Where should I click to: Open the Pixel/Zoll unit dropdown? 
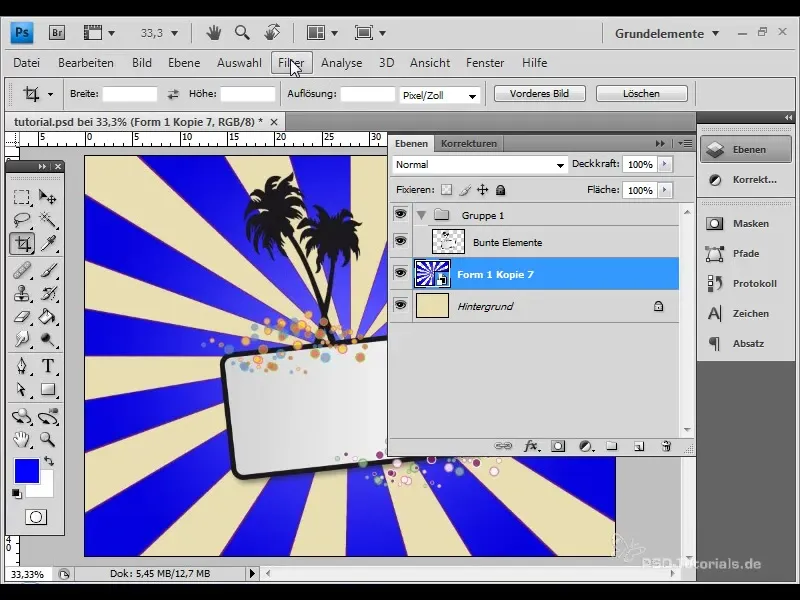tap(439, 95)
